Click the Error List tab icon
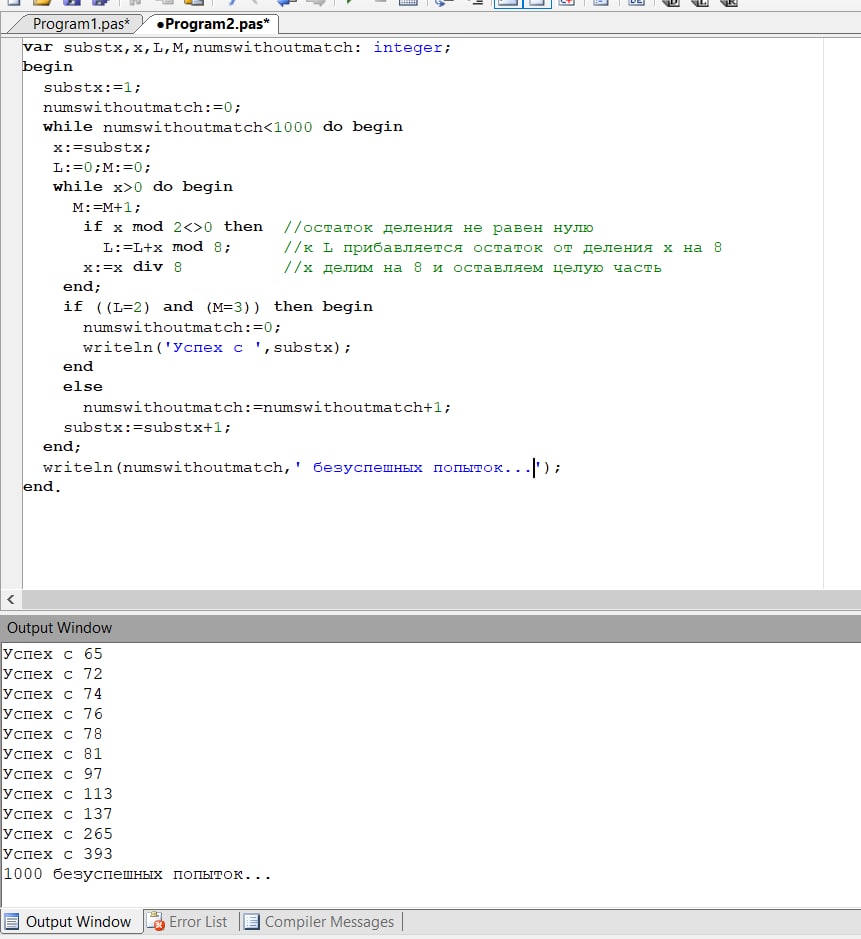Image resolution: width=861 pixels, height=939 pixels. coord(156,921)
